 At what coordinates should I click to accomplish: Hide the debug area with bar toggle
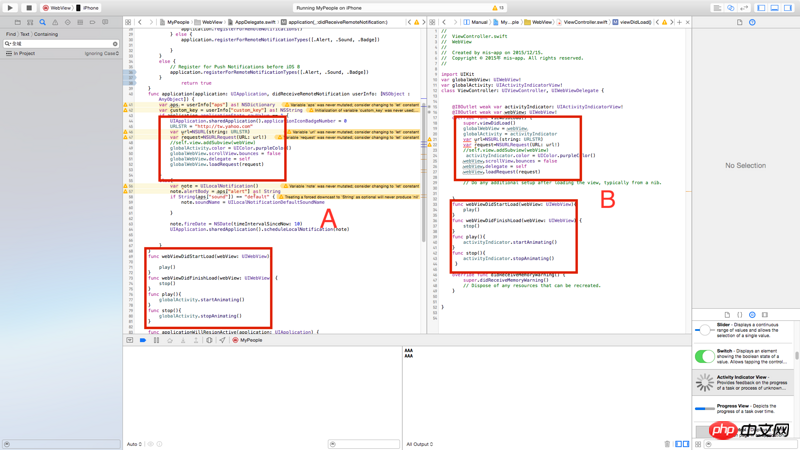click(130, 340)
